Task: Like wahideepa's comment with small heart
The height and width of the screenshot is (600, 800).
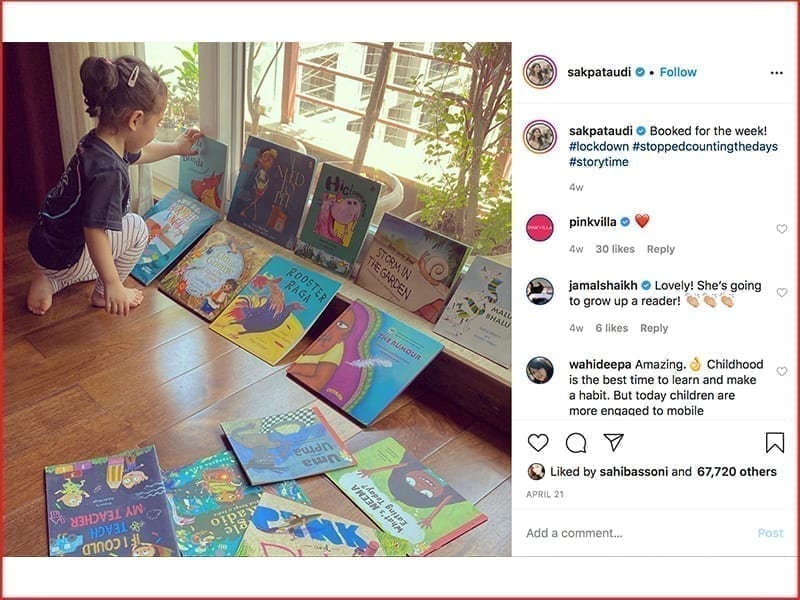Action: coord(782,371)
